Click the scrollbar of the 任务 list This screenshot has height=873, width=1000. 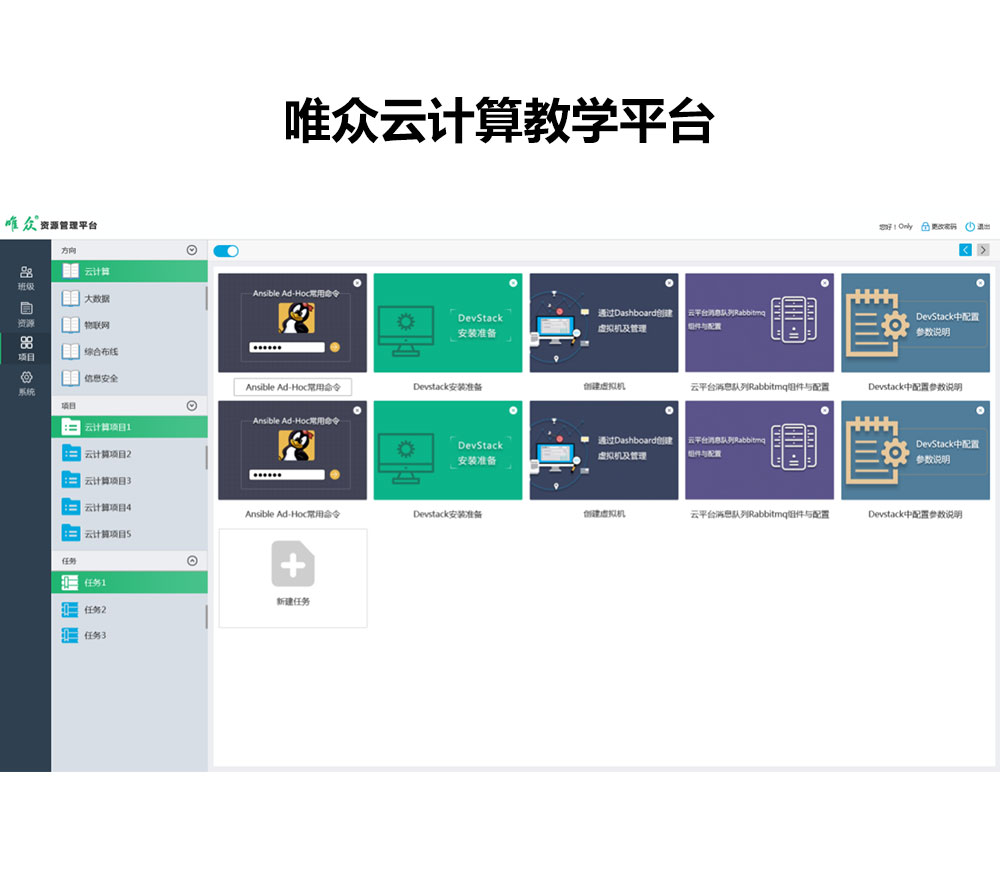pyautogui.click(x=206, y=617)
